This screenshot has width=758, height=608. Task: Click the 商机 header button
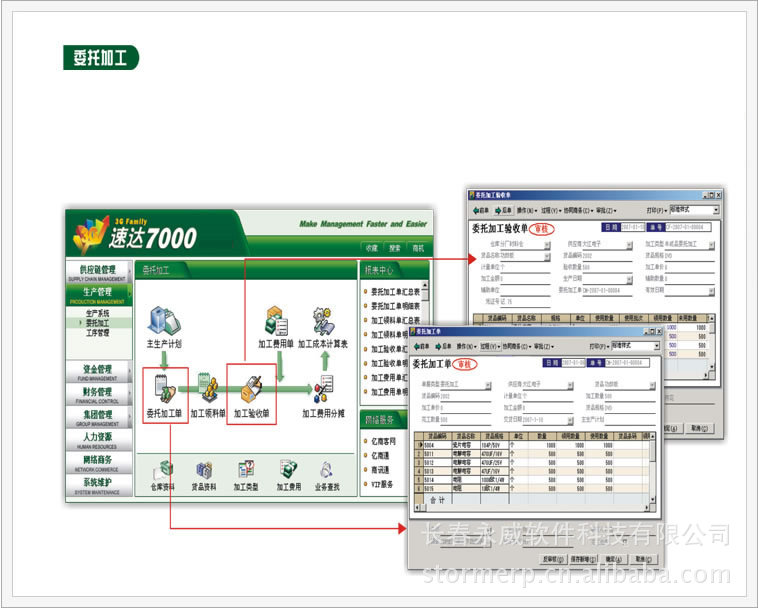tap(418, 248)
